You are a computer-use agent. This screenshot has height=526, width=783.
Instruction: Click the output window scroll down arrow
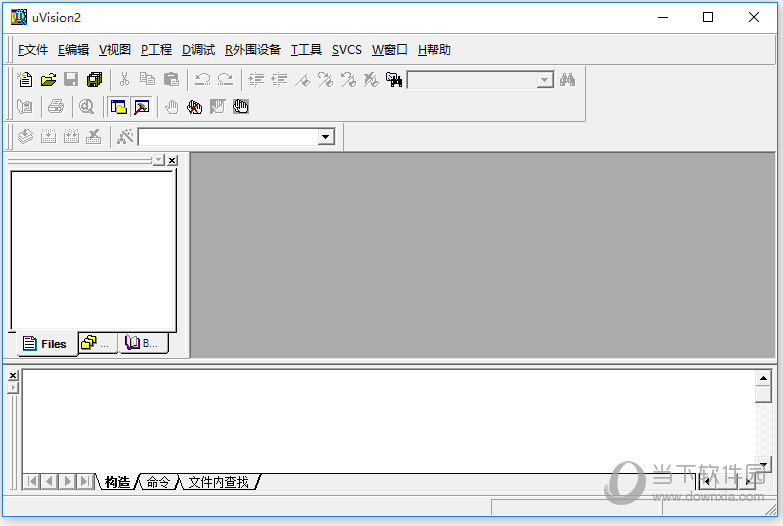pos(763,464)
